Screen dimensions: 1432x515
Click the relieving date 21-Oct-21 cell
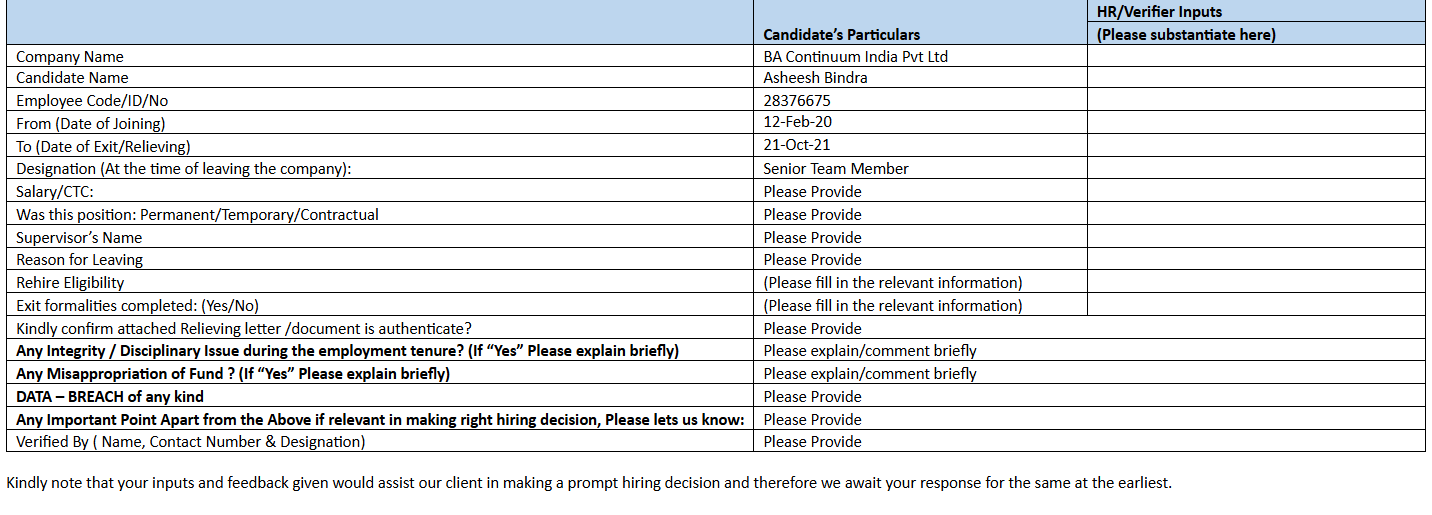(797, 145)
